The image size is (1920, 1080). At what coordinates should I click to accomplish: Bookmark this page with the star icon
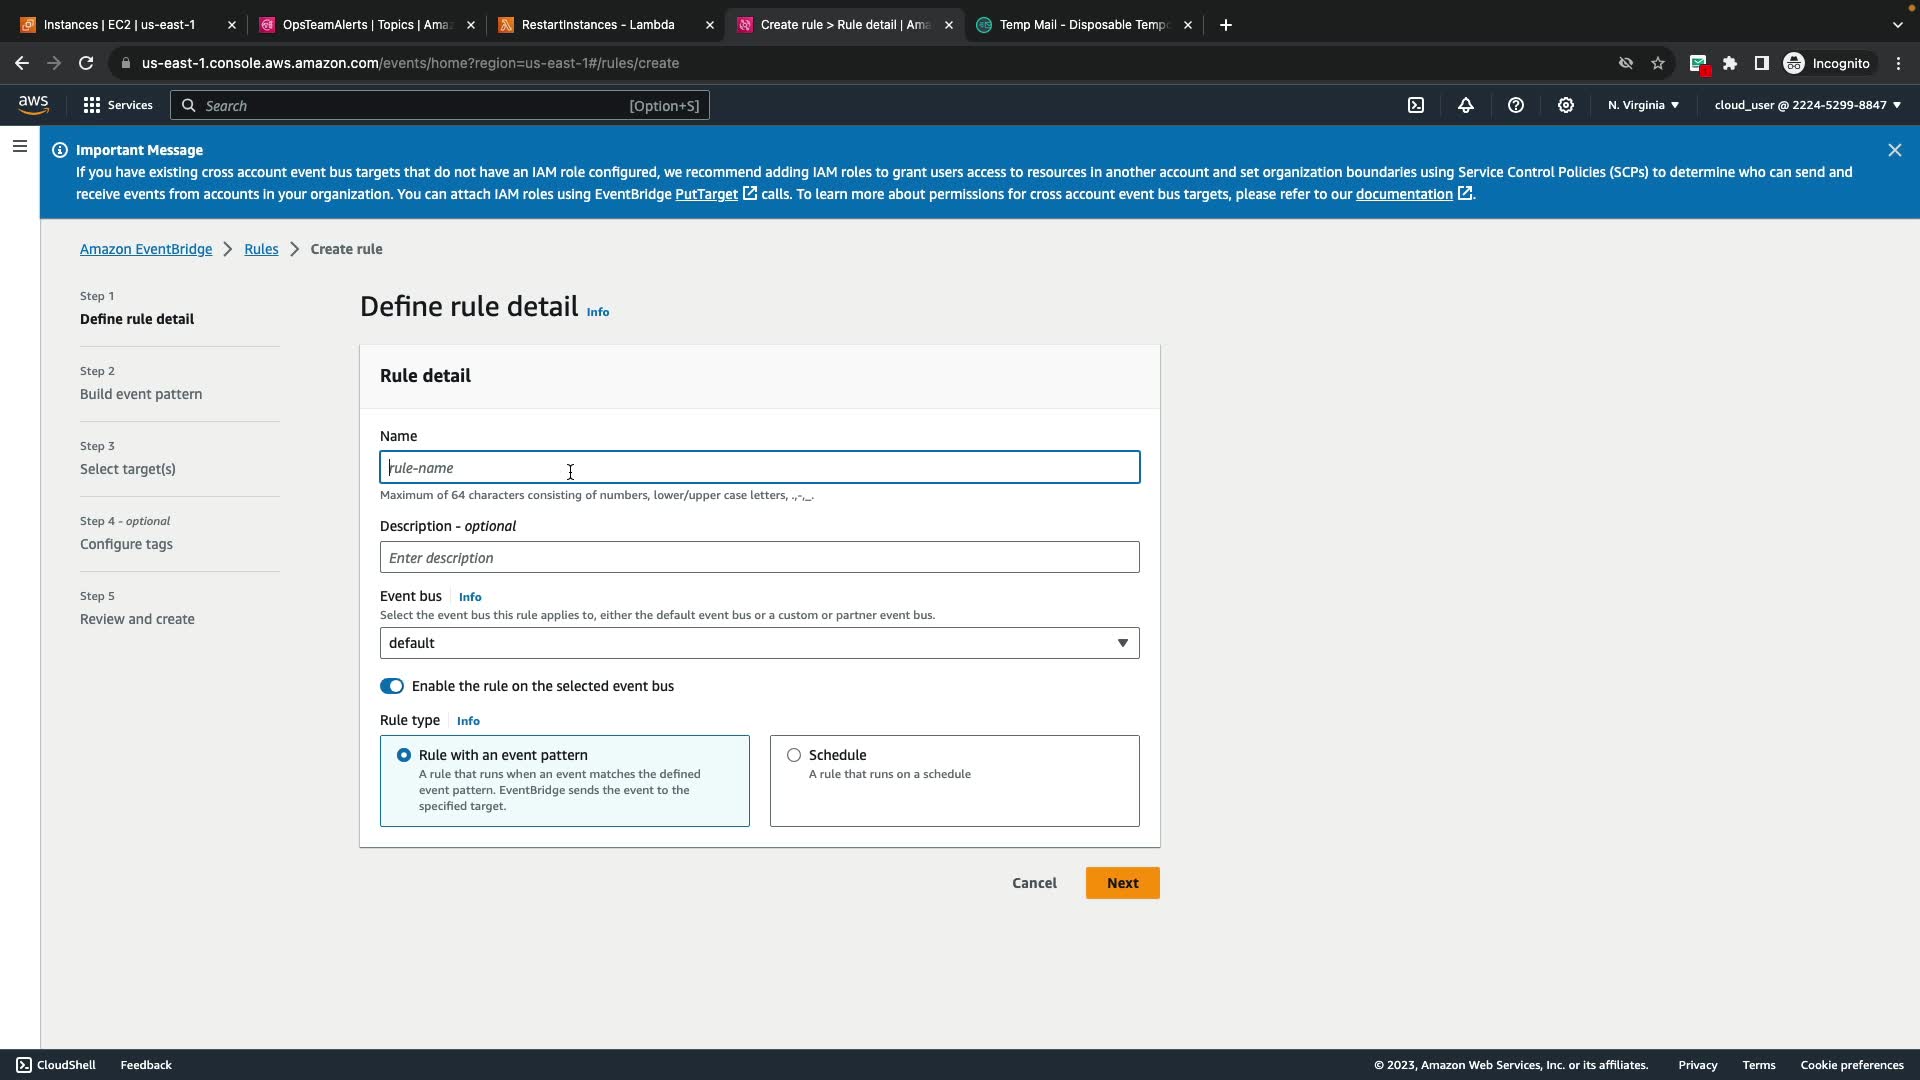pos(1658,63)
